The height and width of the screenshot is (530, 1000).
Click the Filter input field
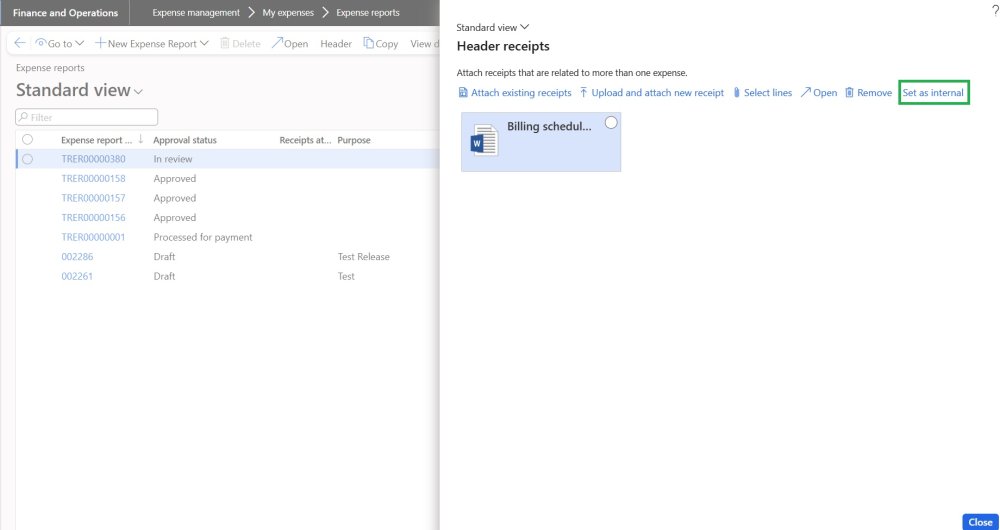[87, 117]
